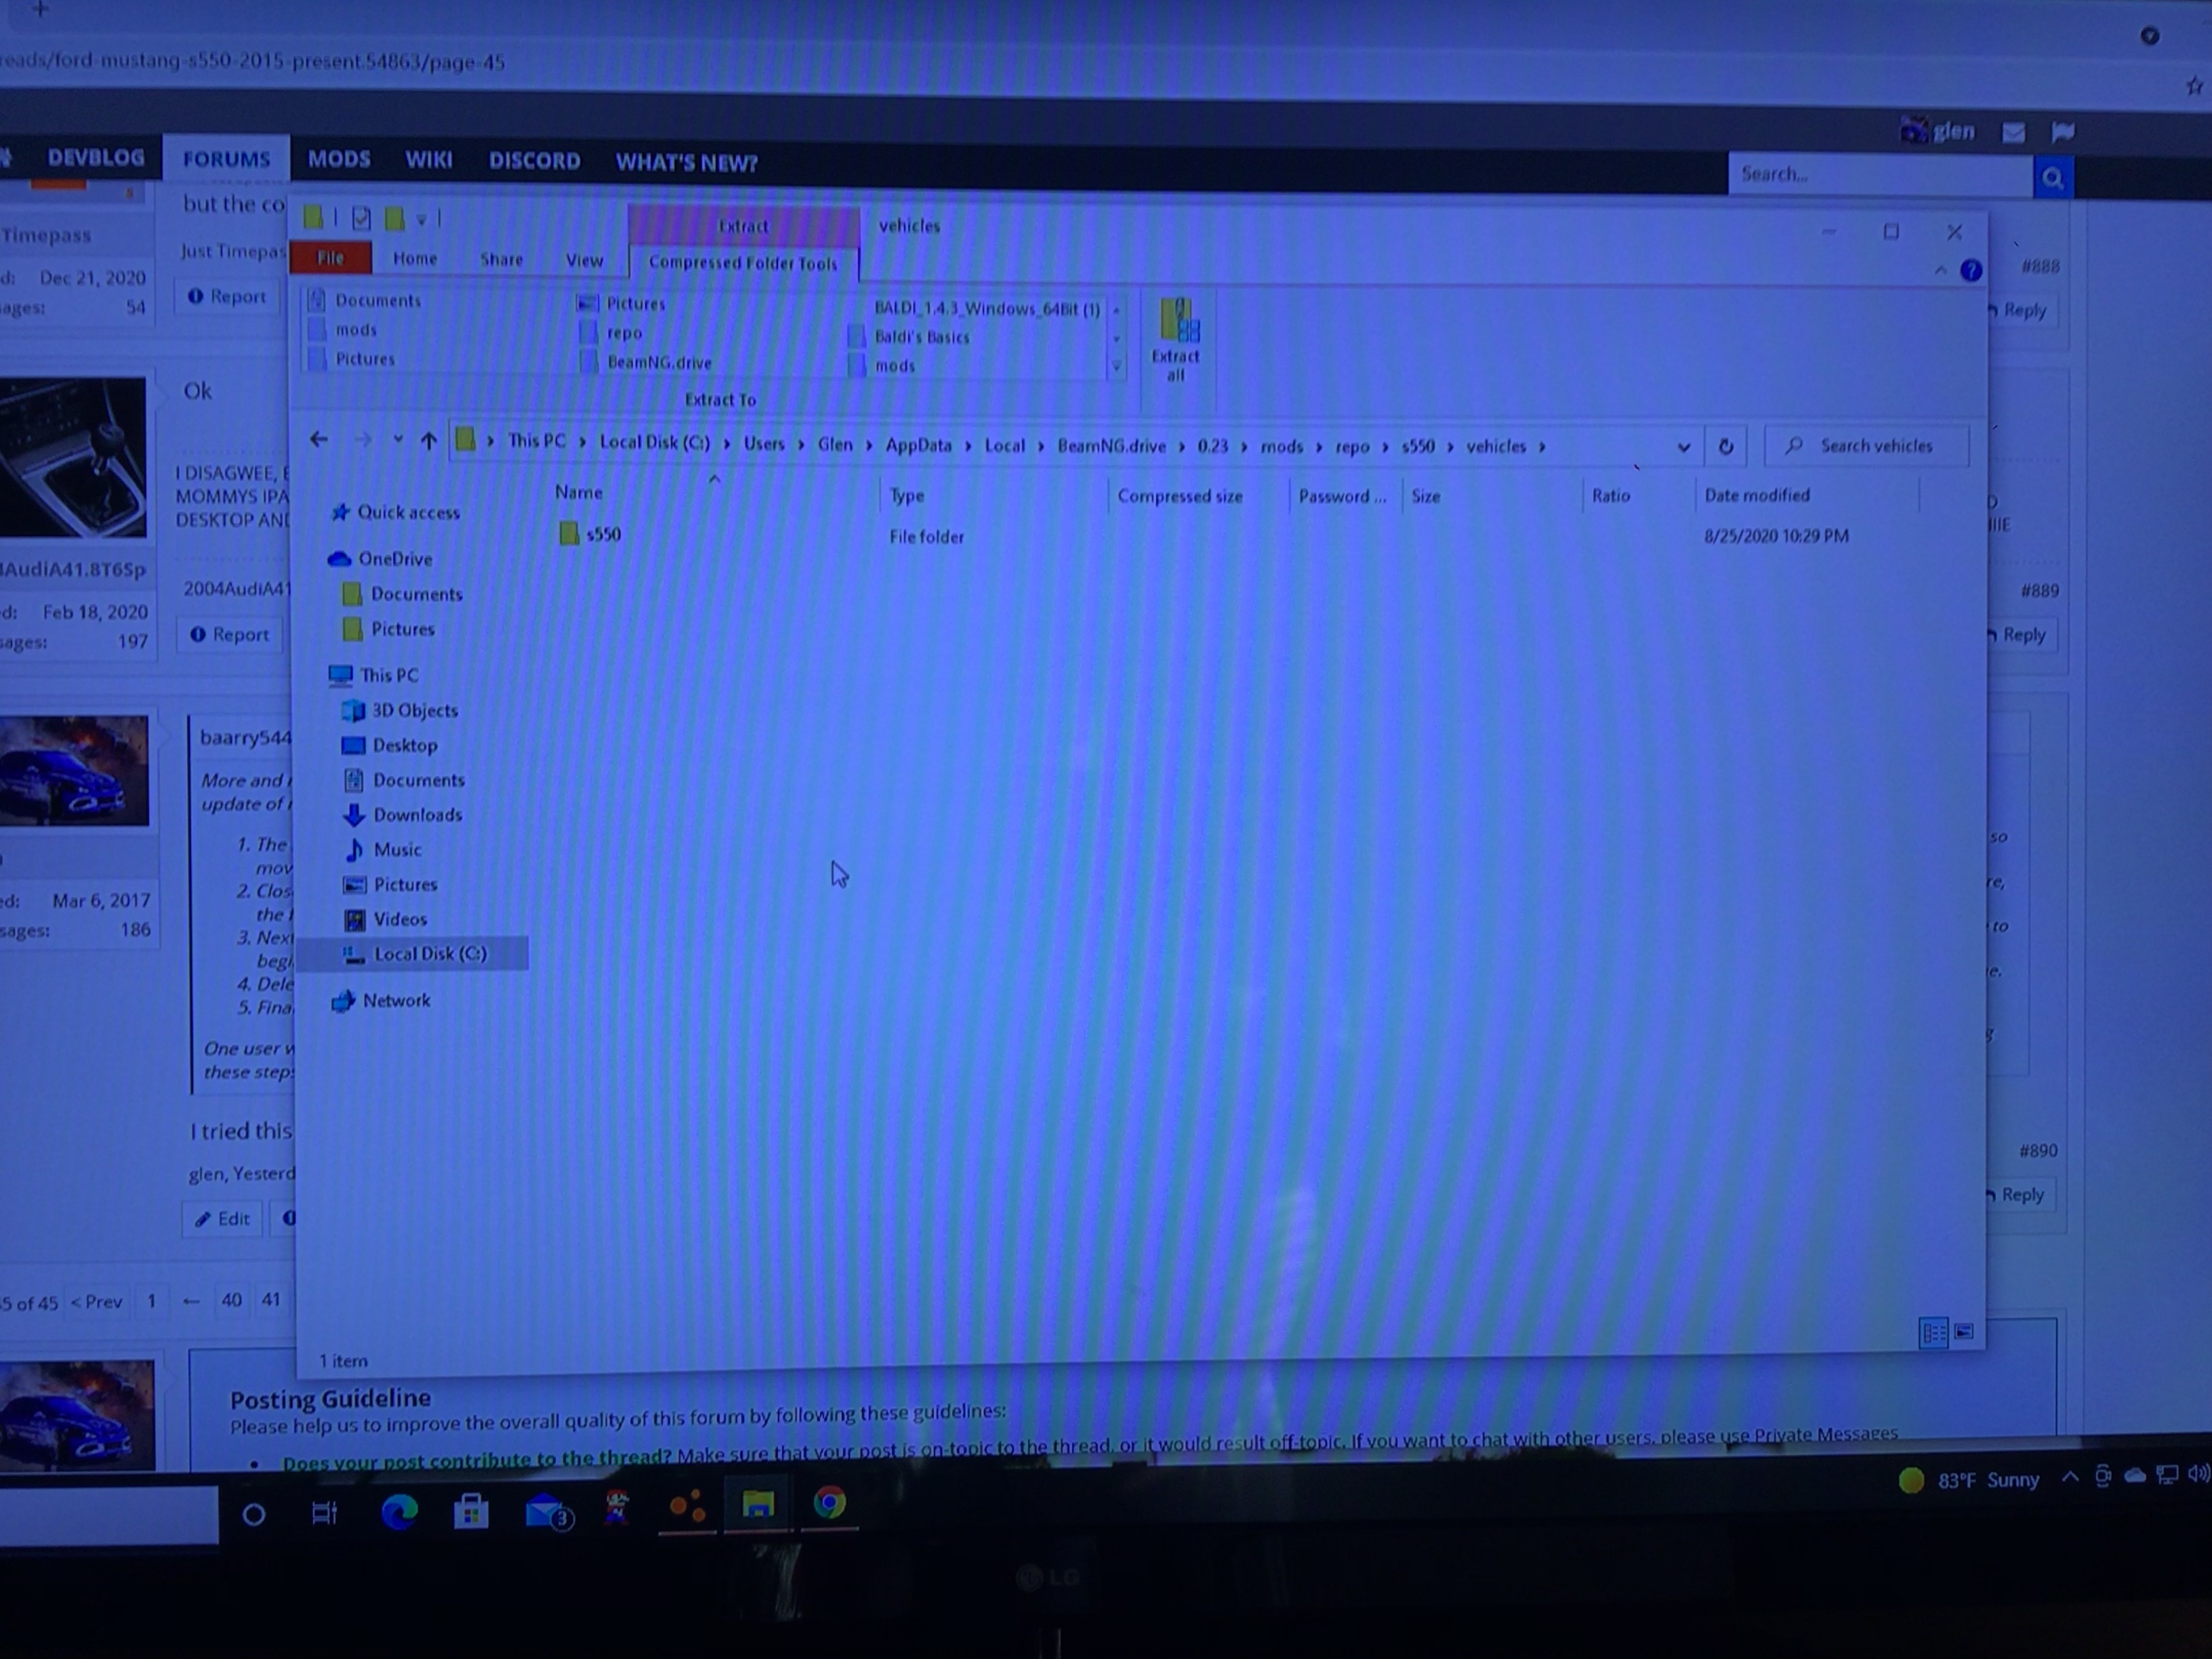Viewport: 2212px width, 1659px height.
Task: Open Microsoft Store from taskbar
Action: 471,1511
